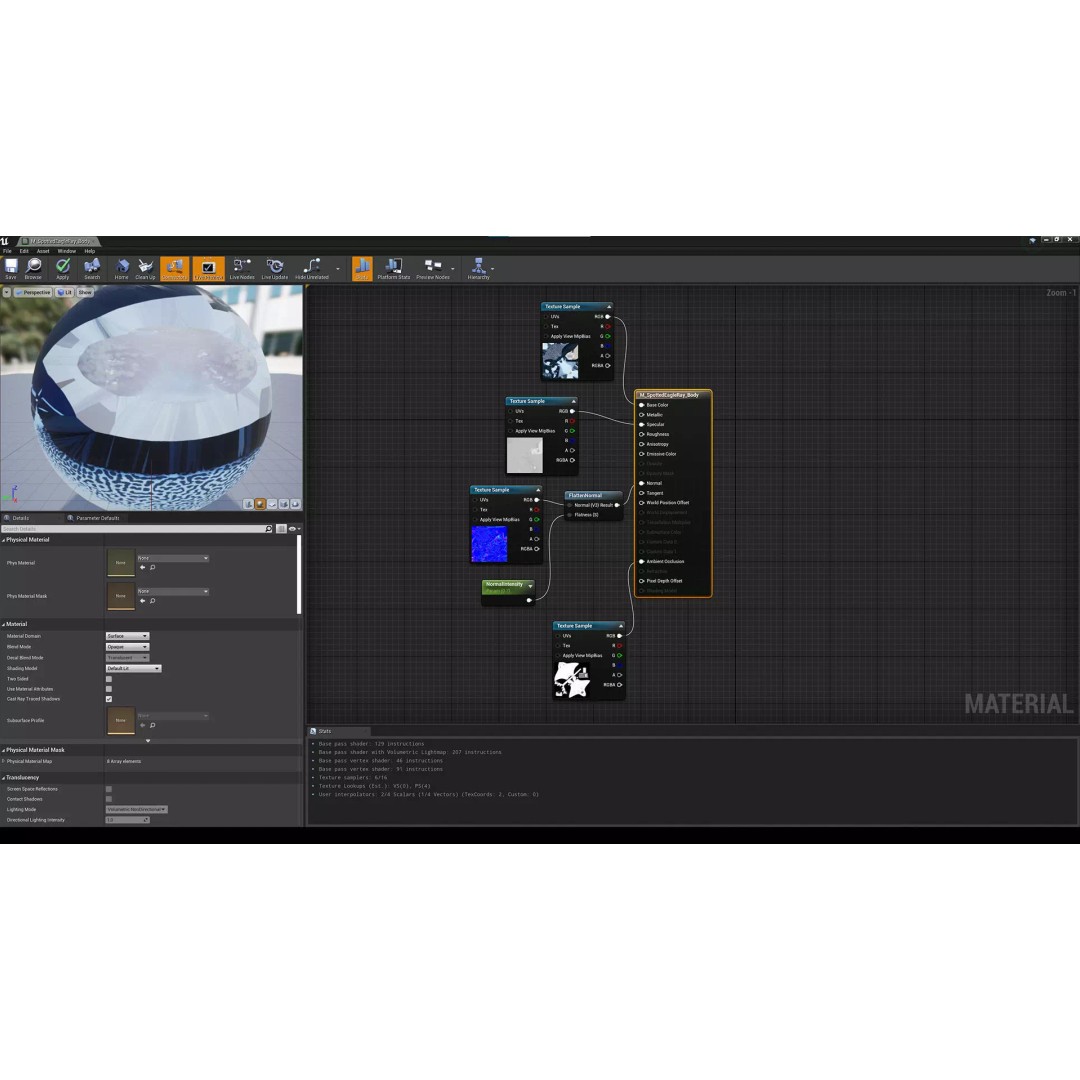Expand advanced Material properties arrow
1080x1080 pixels.
(148, 741)
